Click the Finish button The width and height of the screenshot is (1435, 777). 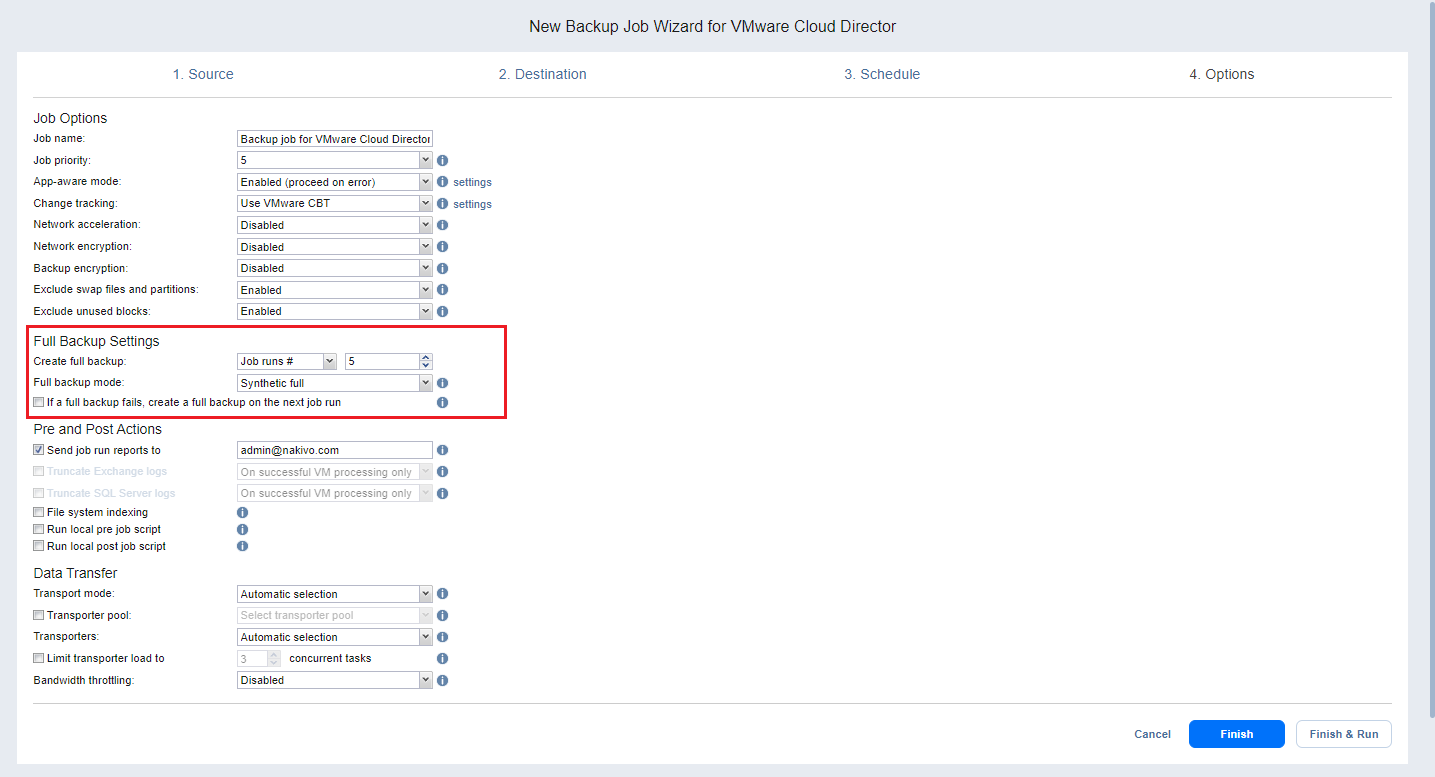[x=1236, y=734]
